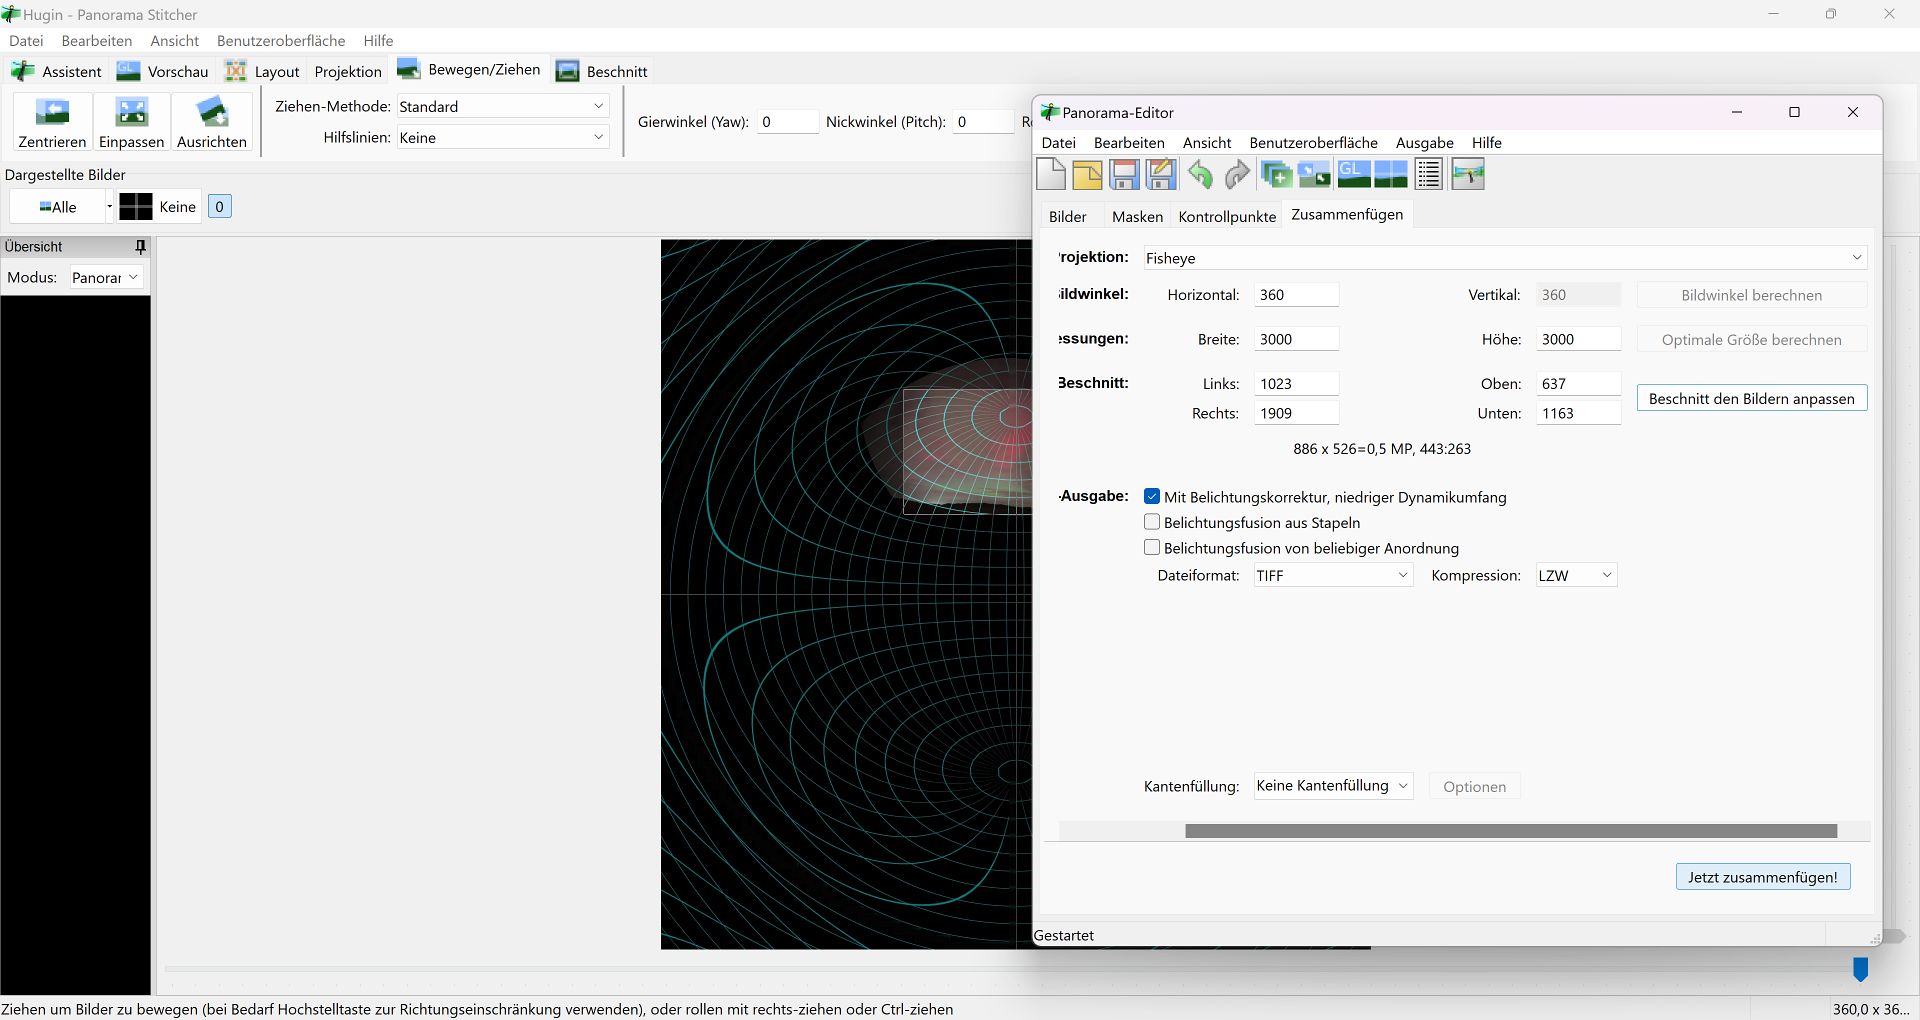This screenshot has width=1920, height=1020.
Task: Click Jetzt zusammenfügen! button
Action: pyautogui.click(x=1762, y=877)
